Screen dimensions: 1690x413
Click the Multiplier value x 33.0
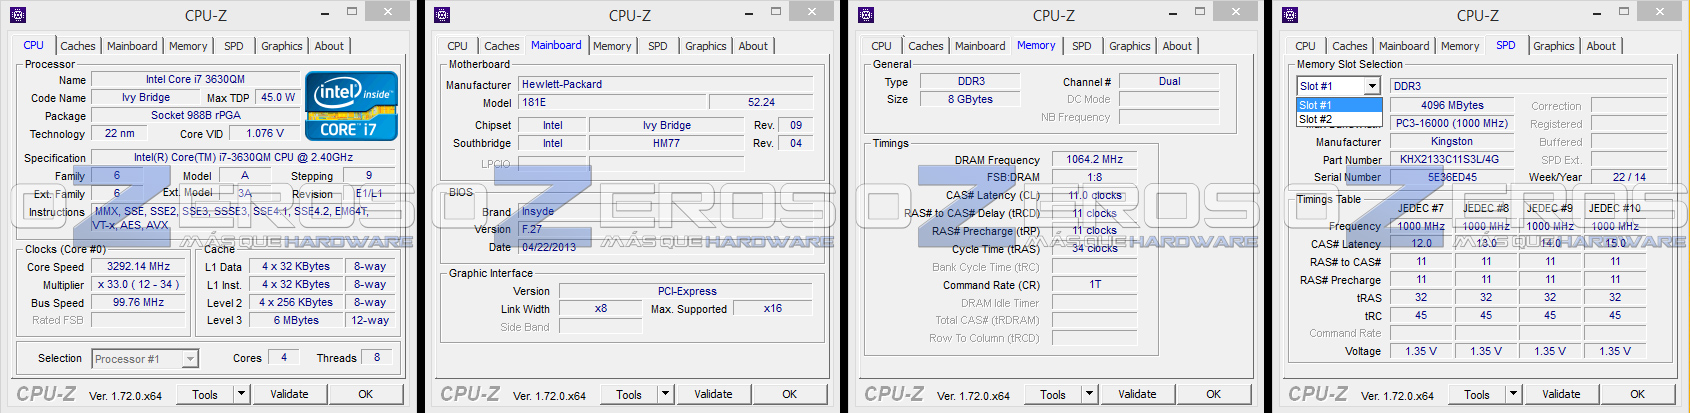[139, 284]
